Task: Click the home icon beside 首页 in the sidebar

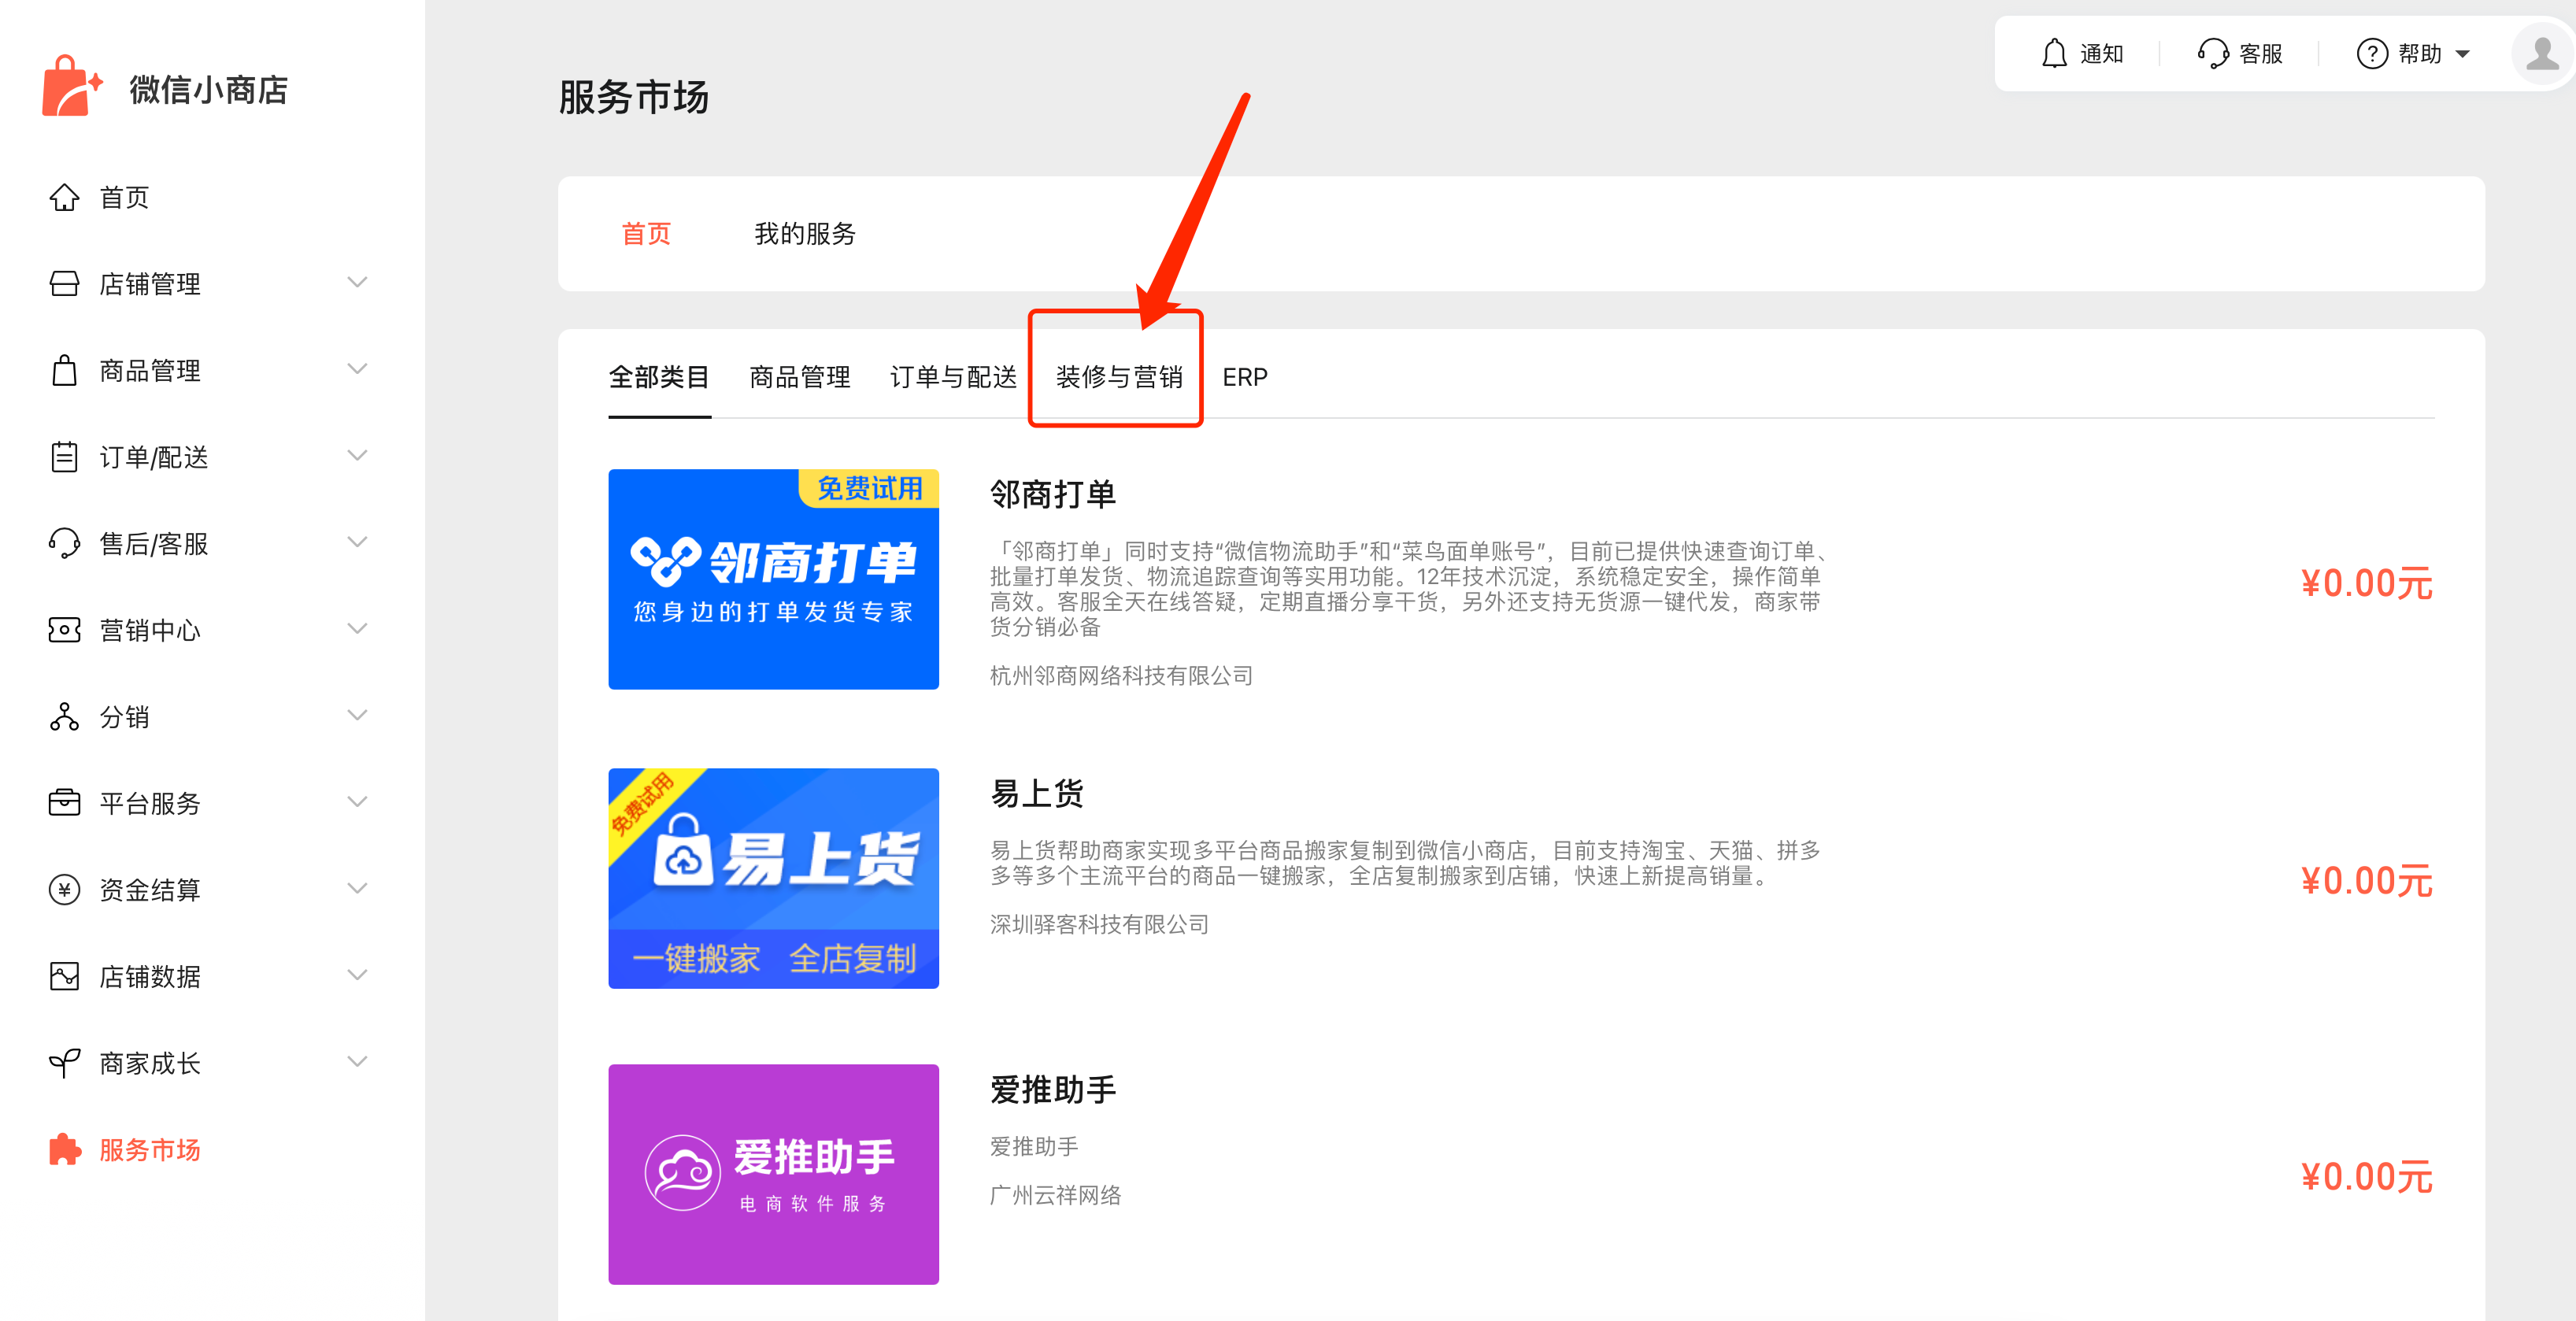Action: tap(64, 197)
